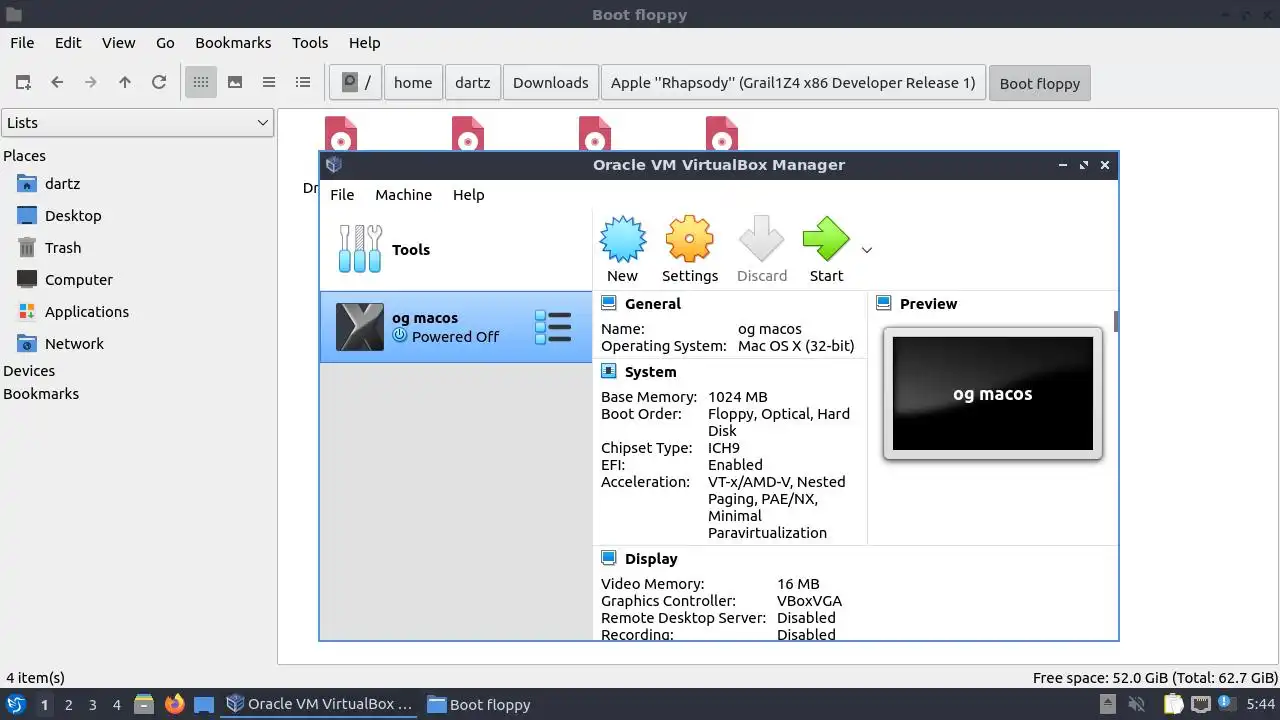Click the System section header
The height and width of the screenshot is (720, 1280).
(650, 371)
